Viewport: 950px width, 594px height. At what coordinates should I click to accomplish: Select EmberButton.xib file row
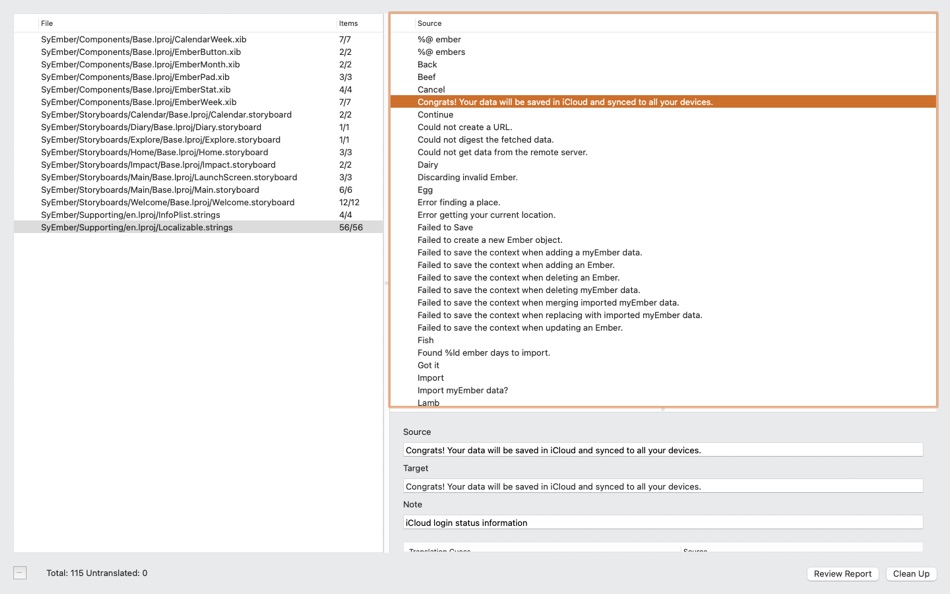(198, 52)
